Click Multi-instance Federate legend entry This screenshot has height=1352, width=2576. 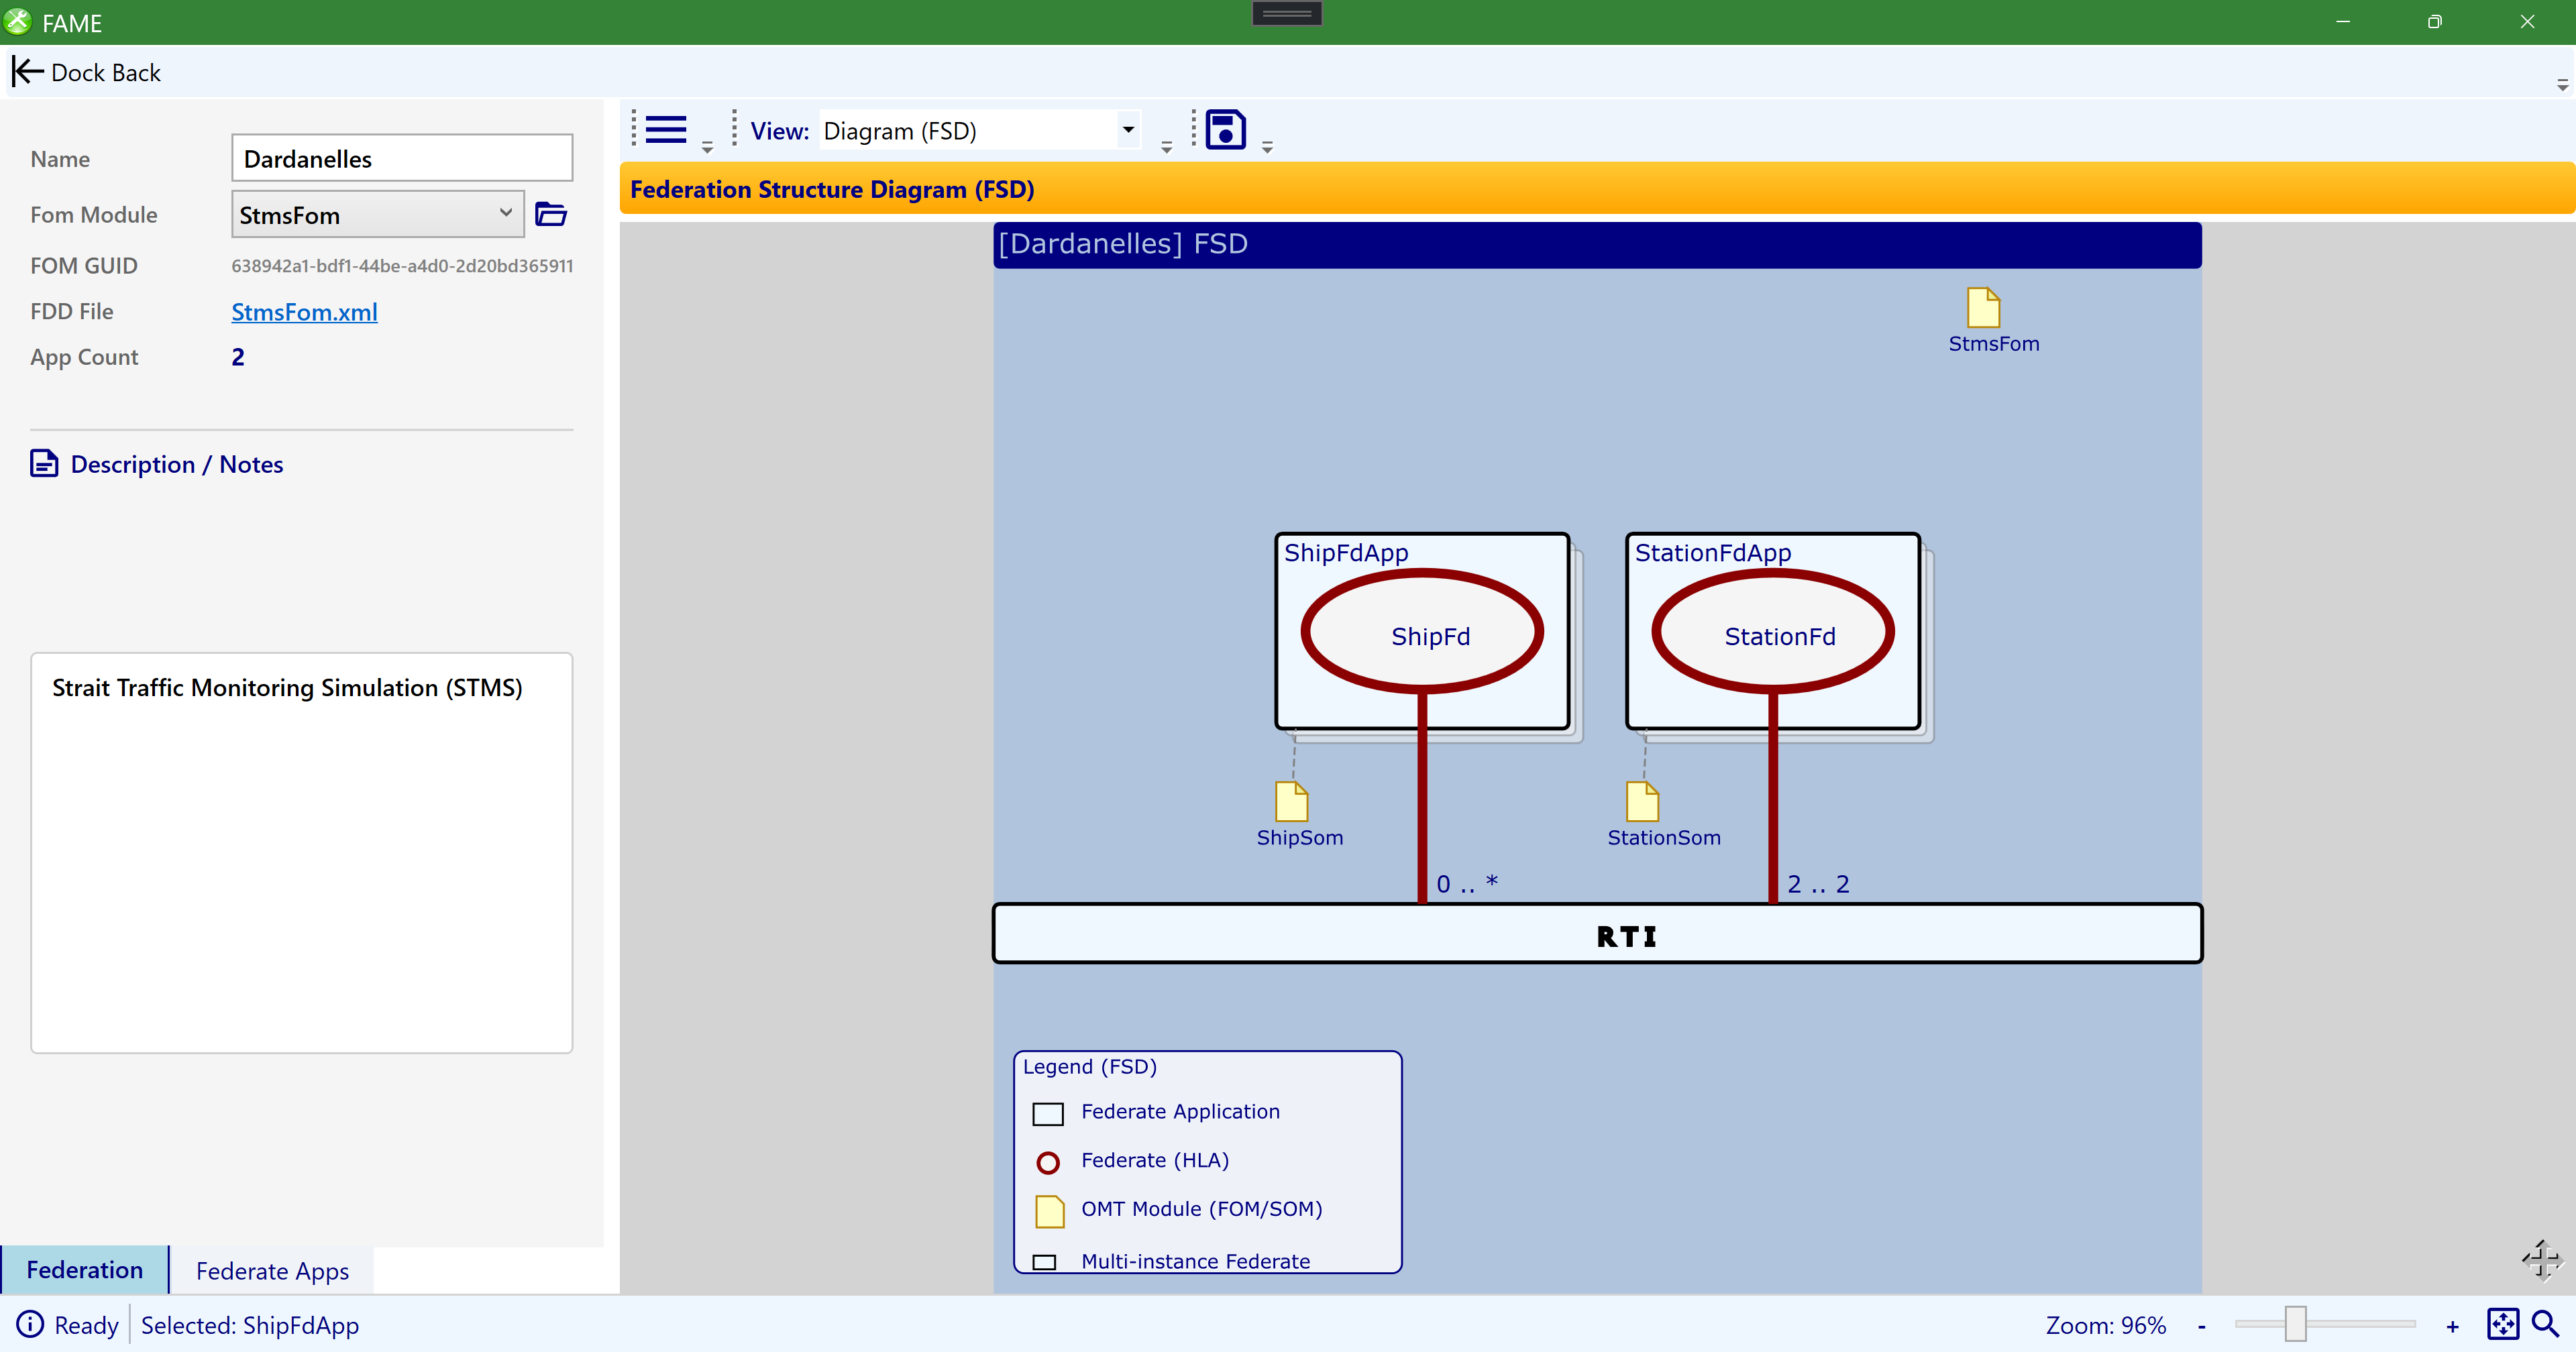[1195, 1261]
